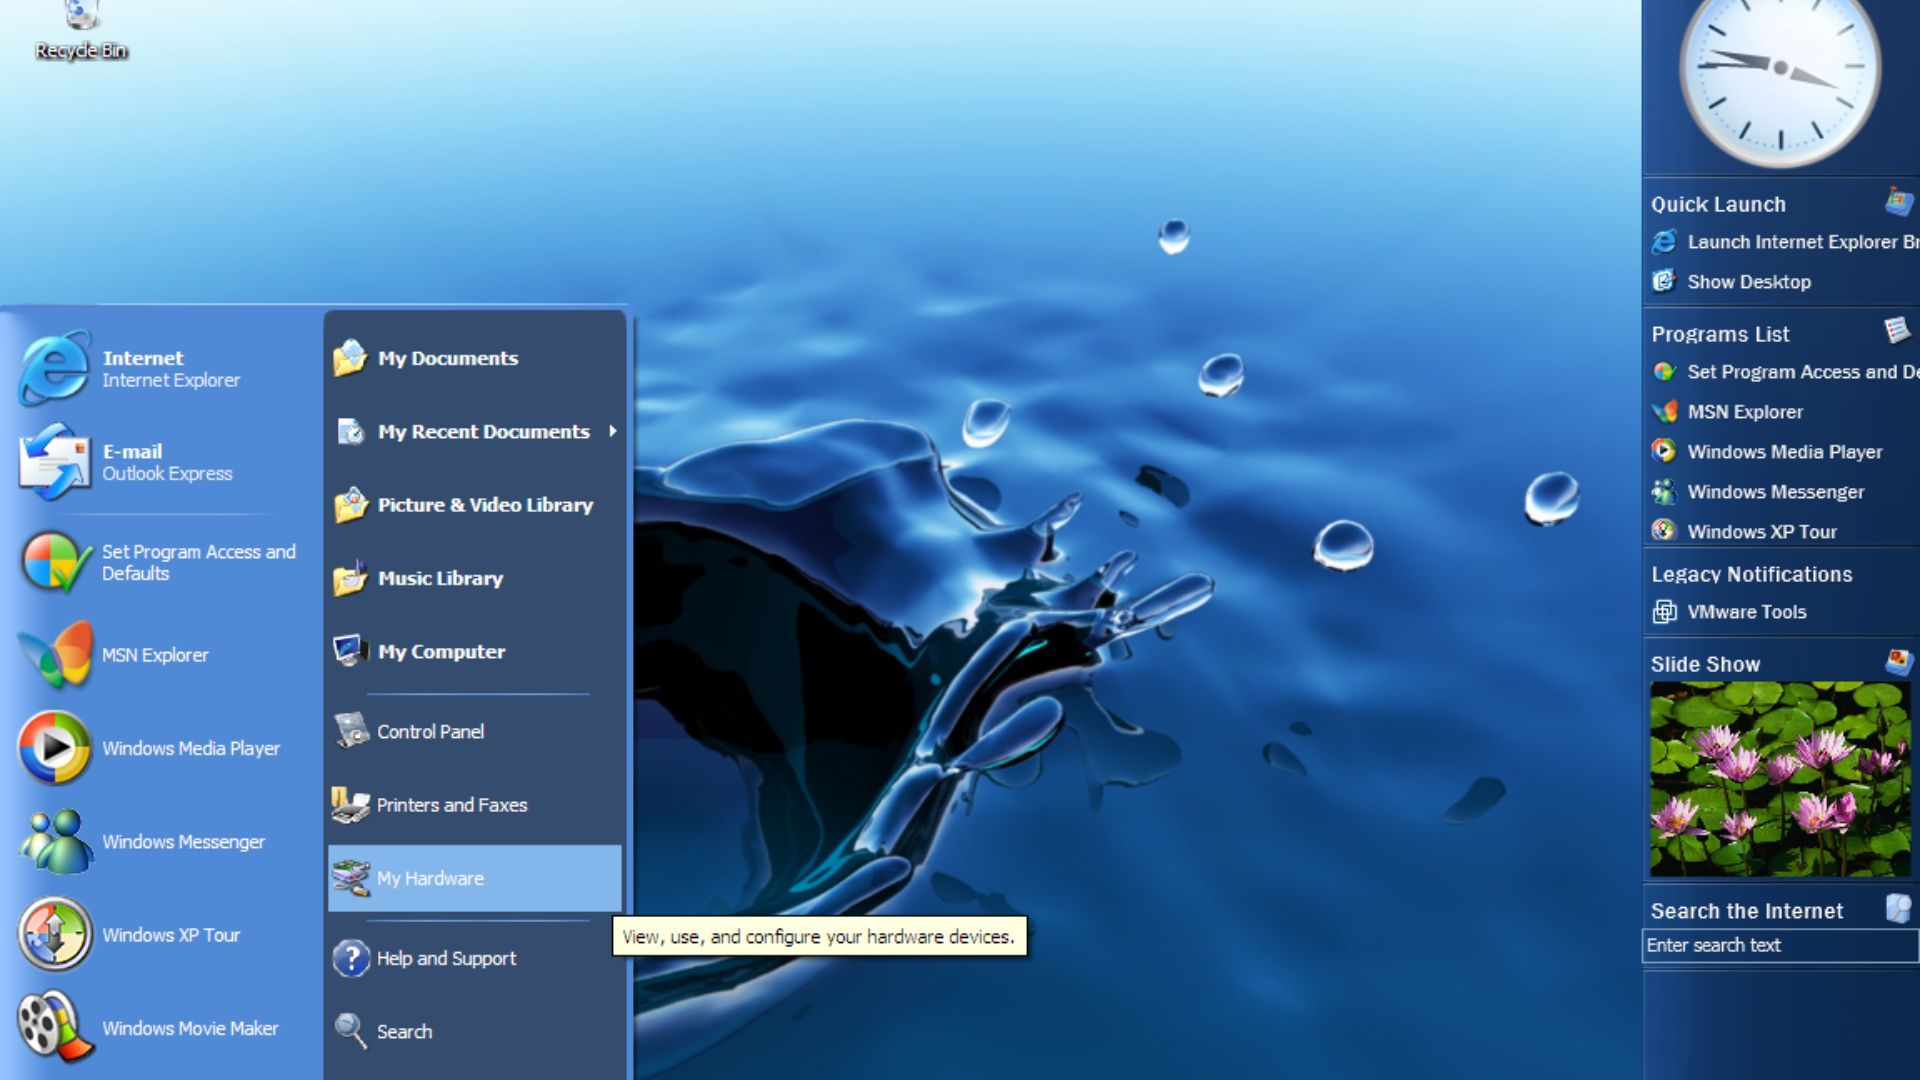Screen dimensions: 1920x1080
Task: Click the Slide Show panel header icon
Action: 1897,662
